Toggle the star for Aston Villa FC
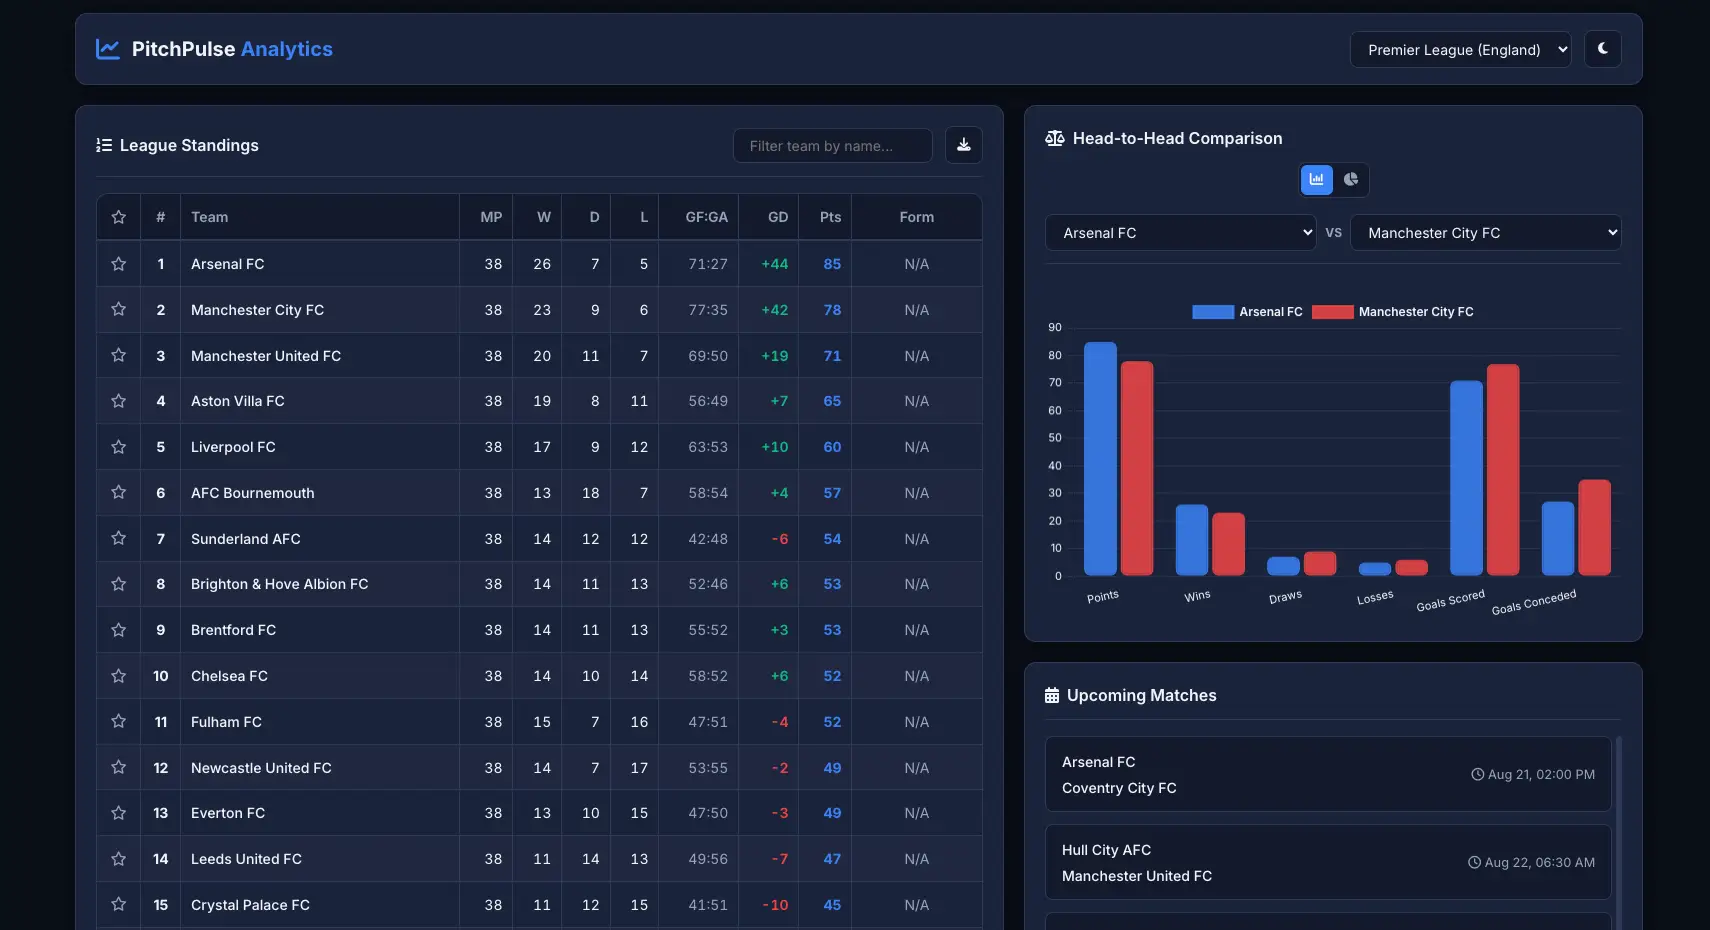 tap(119, 401)
